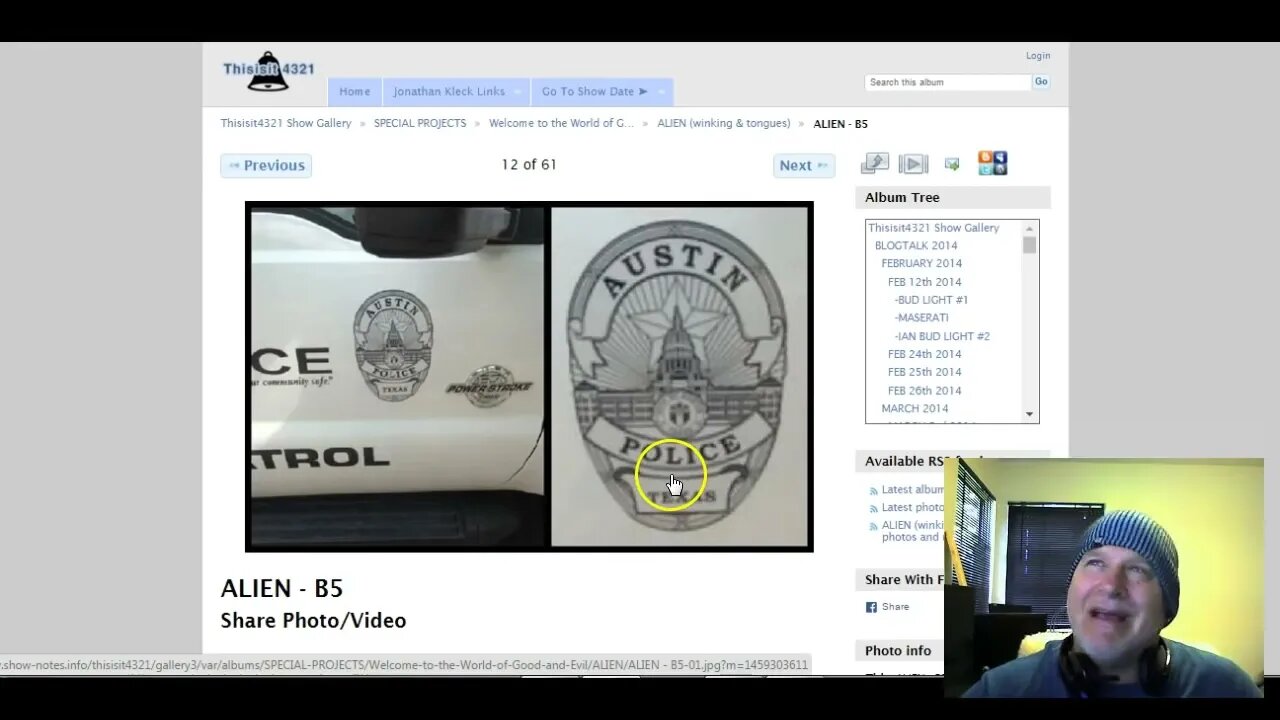Click the 12 of 61 counter
This screenshot has width=1280, height=720.
pos(529,165)
